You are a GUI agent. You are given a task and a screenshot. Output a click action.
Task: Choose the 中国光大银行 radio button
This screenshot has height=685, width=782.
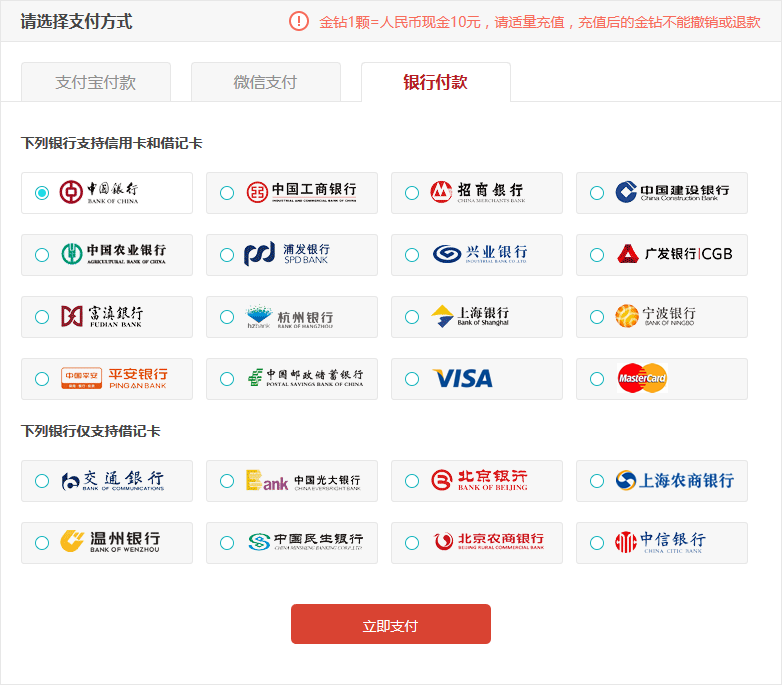click(227, 481)
